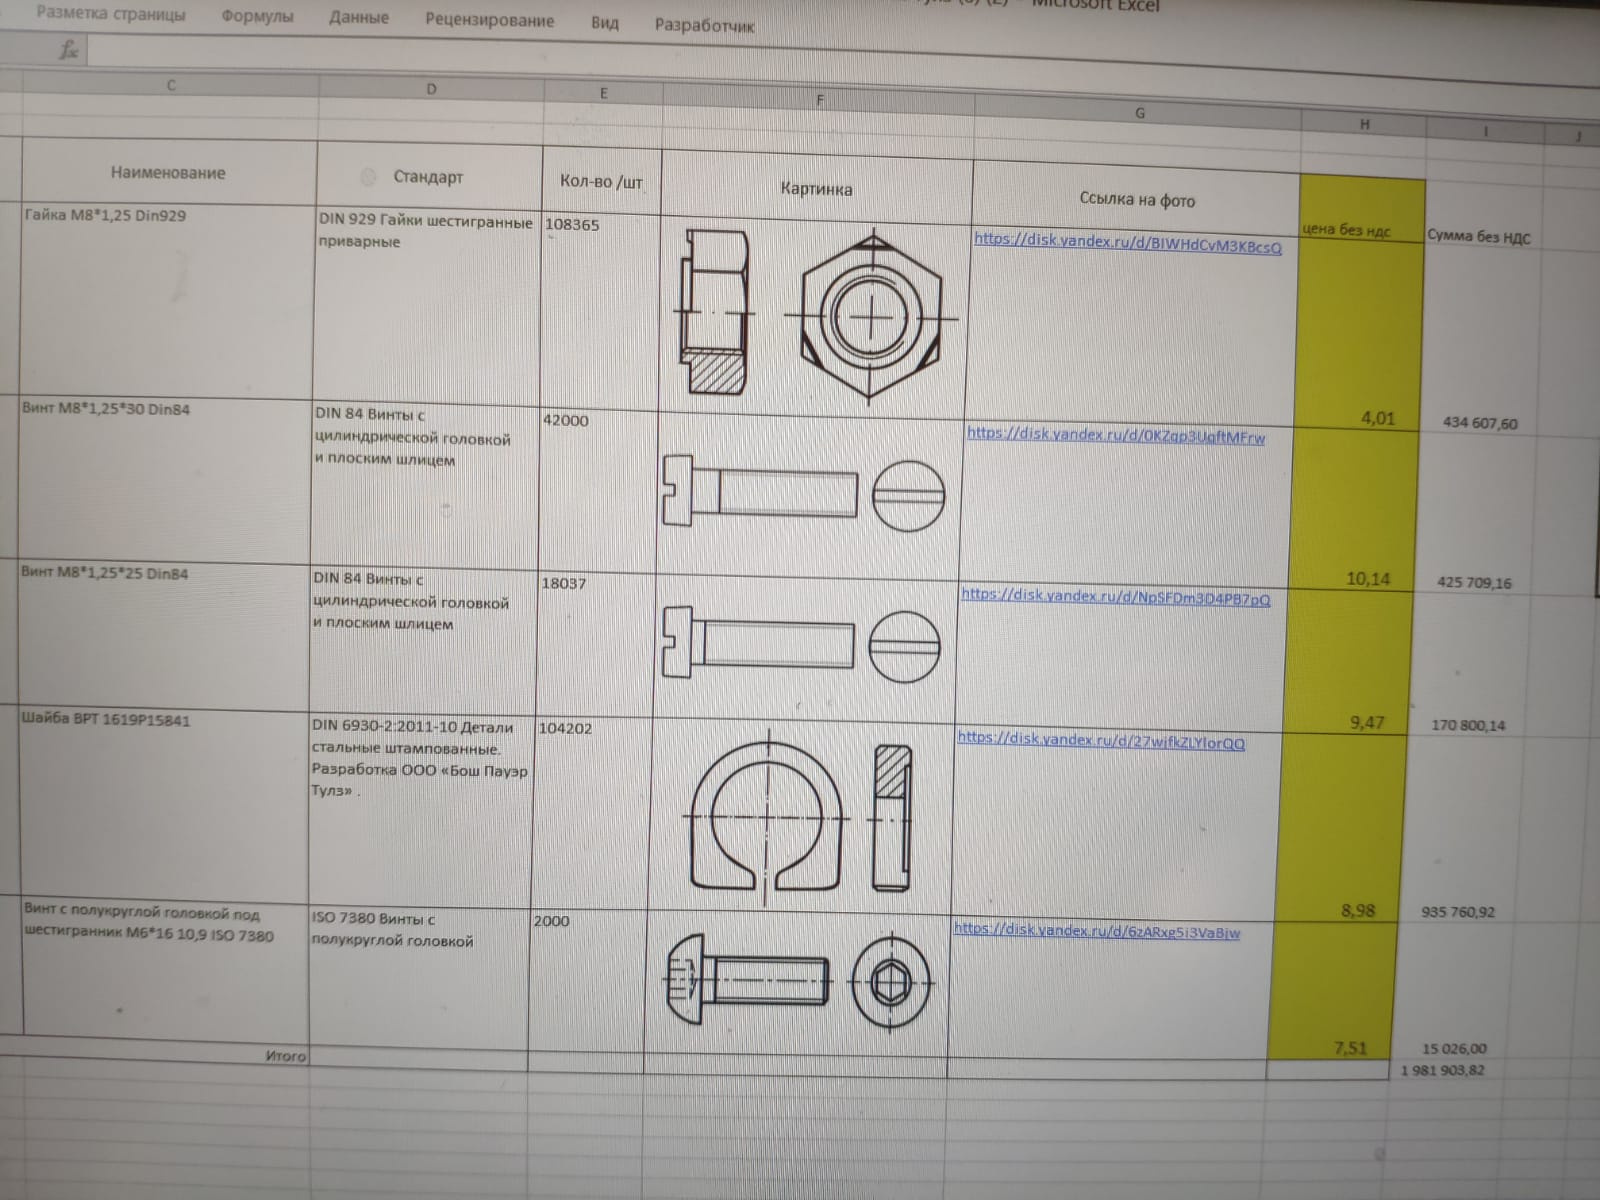Image resolution: width=1600 pixels, height=1200 pixels.
Task: Open the Формулы ribbon tab
Action: point(257,17)
